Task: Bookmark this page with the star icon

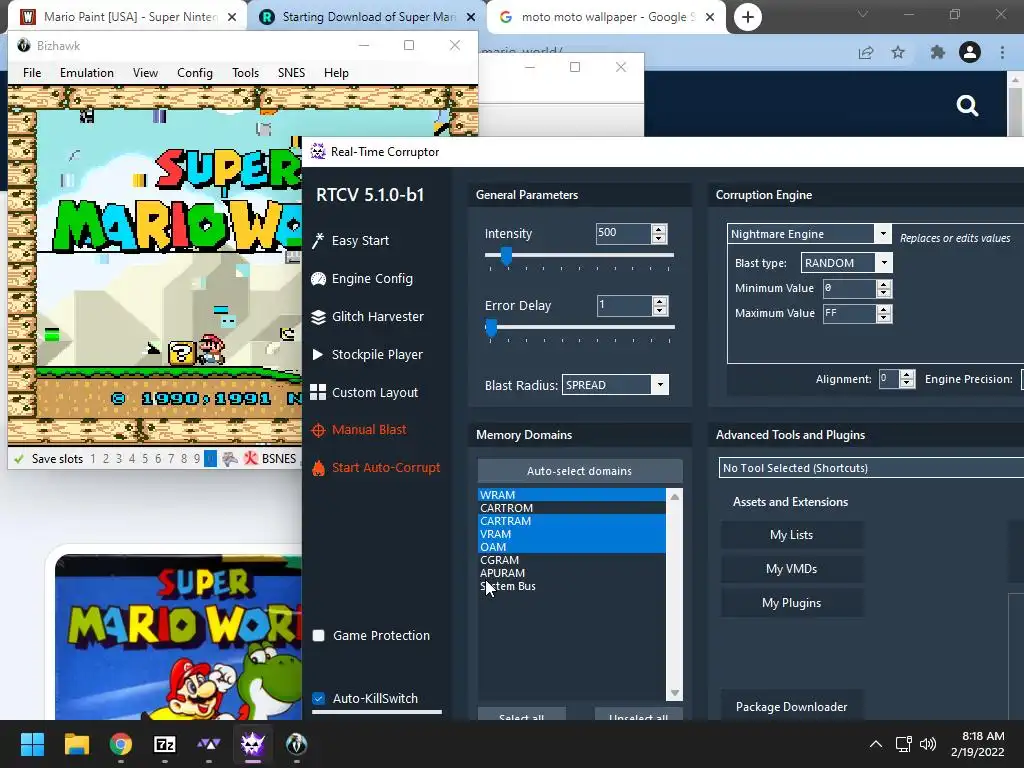Action: point(898,52)
